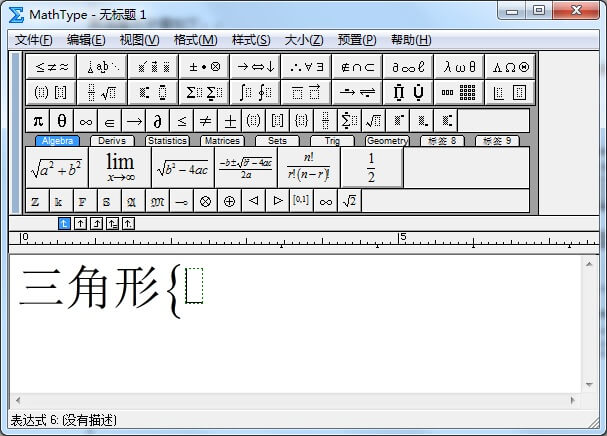Insert the circled times symbol

click(206, 201)
